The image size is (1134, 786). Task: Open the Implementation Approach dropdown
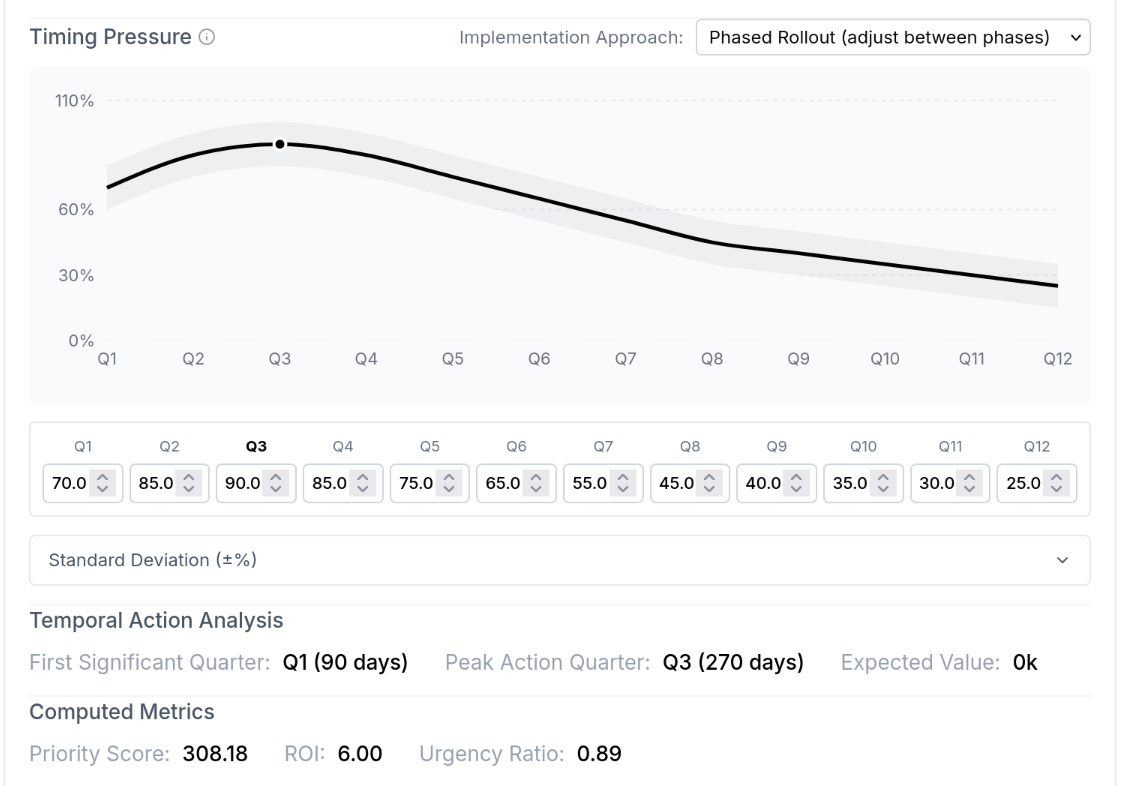pos(892,37)
